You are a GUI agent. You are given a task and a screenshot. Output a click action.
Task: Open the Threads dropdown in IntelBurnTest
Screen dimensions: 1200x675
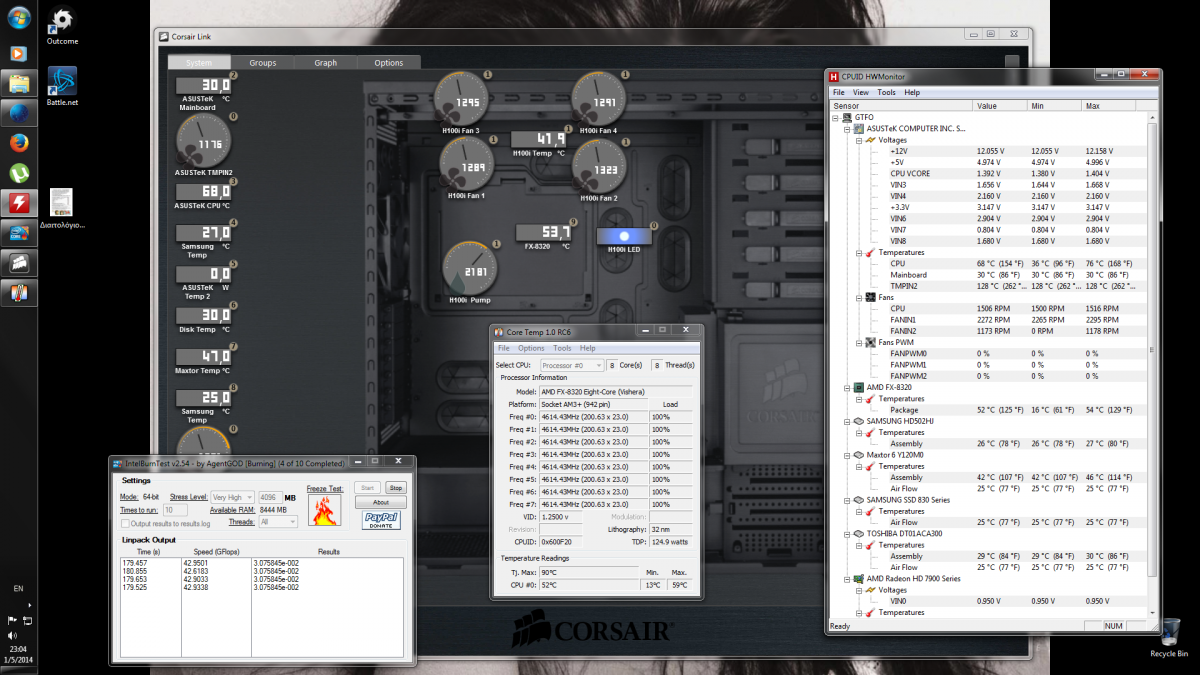pos(278,522)
